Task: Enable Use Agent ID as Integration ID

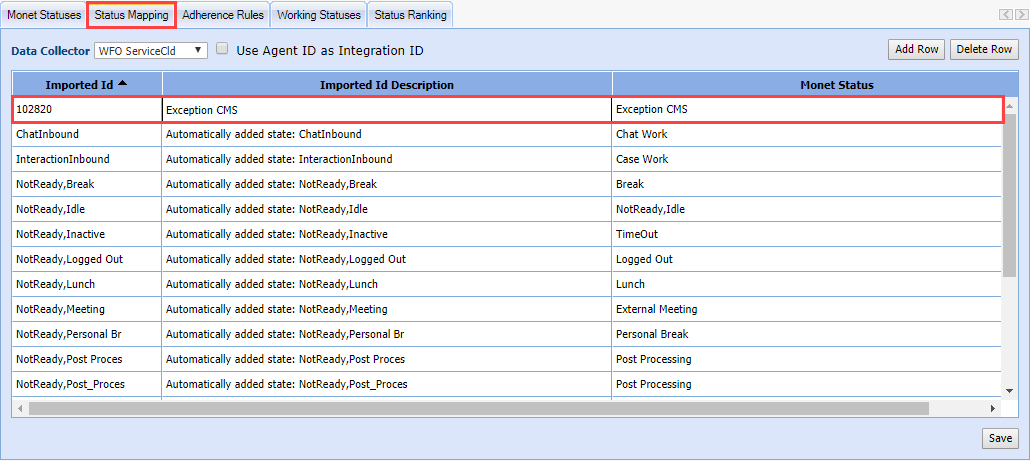Action: tap(222, 49)
